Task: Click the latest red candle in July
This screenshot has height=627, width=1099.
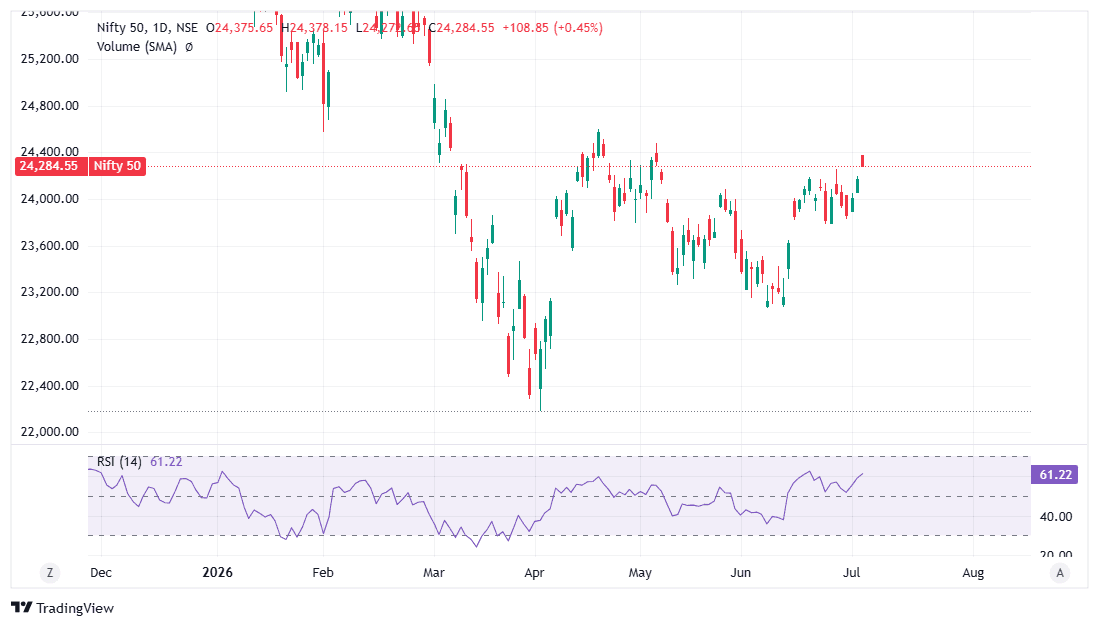Action: 863,161
